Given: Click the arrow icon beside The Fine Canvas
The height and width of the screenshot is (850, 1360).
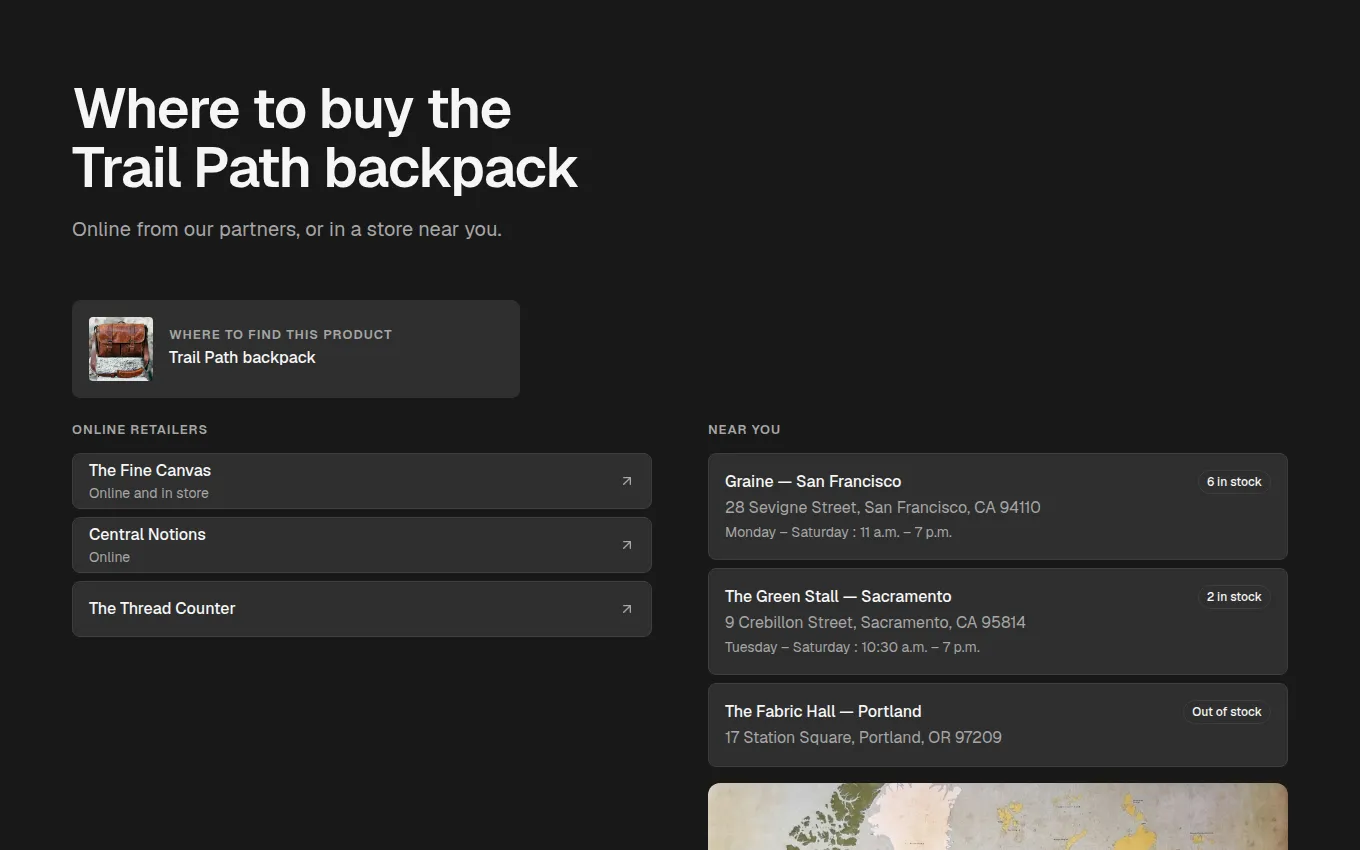Looking at the screenshot, I should (627, 481).
